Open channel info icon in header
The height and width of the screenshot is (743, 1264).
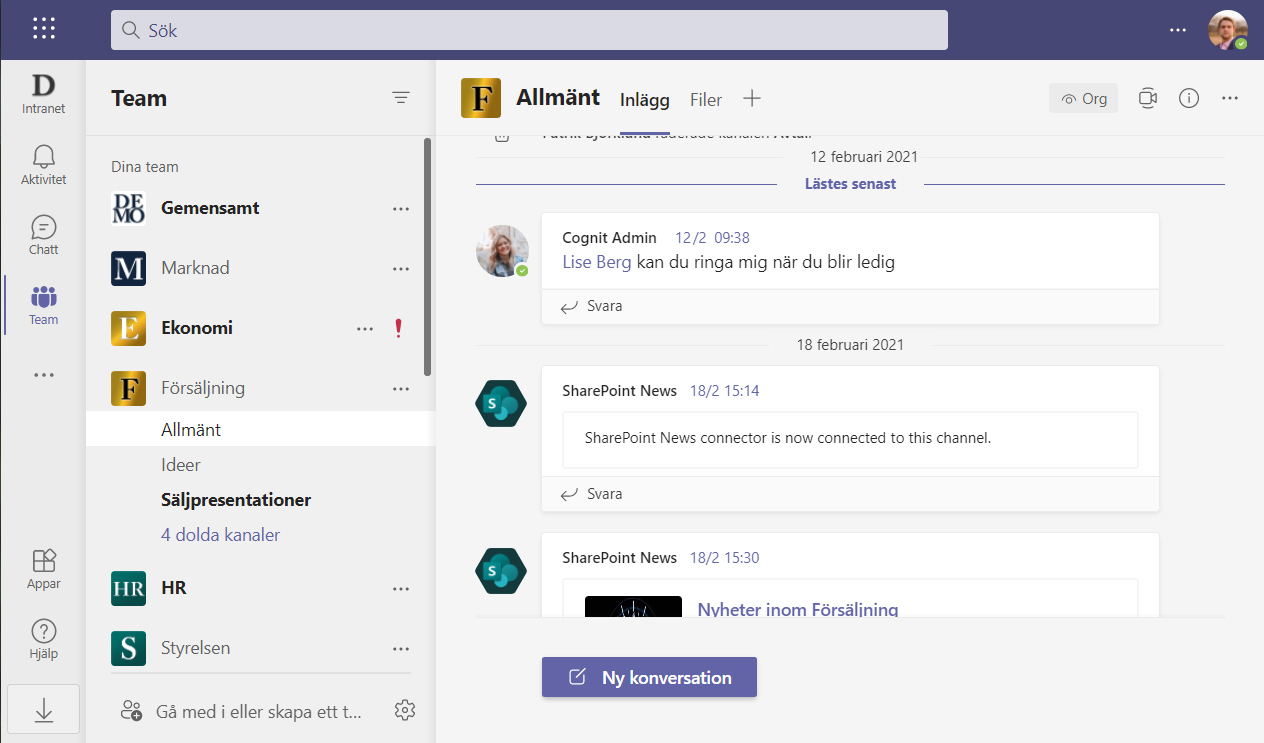pos(1189,98)
